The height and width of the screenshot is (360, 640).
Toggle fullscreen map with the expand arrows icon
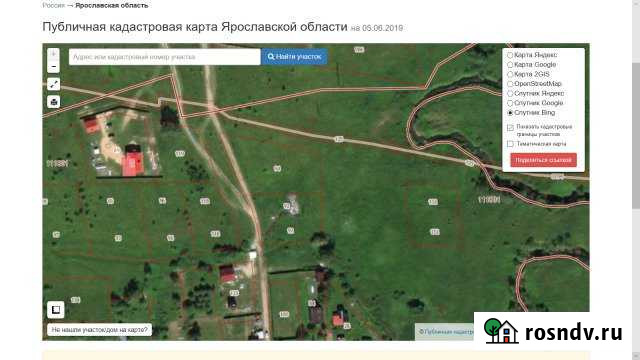pos(53,84)
